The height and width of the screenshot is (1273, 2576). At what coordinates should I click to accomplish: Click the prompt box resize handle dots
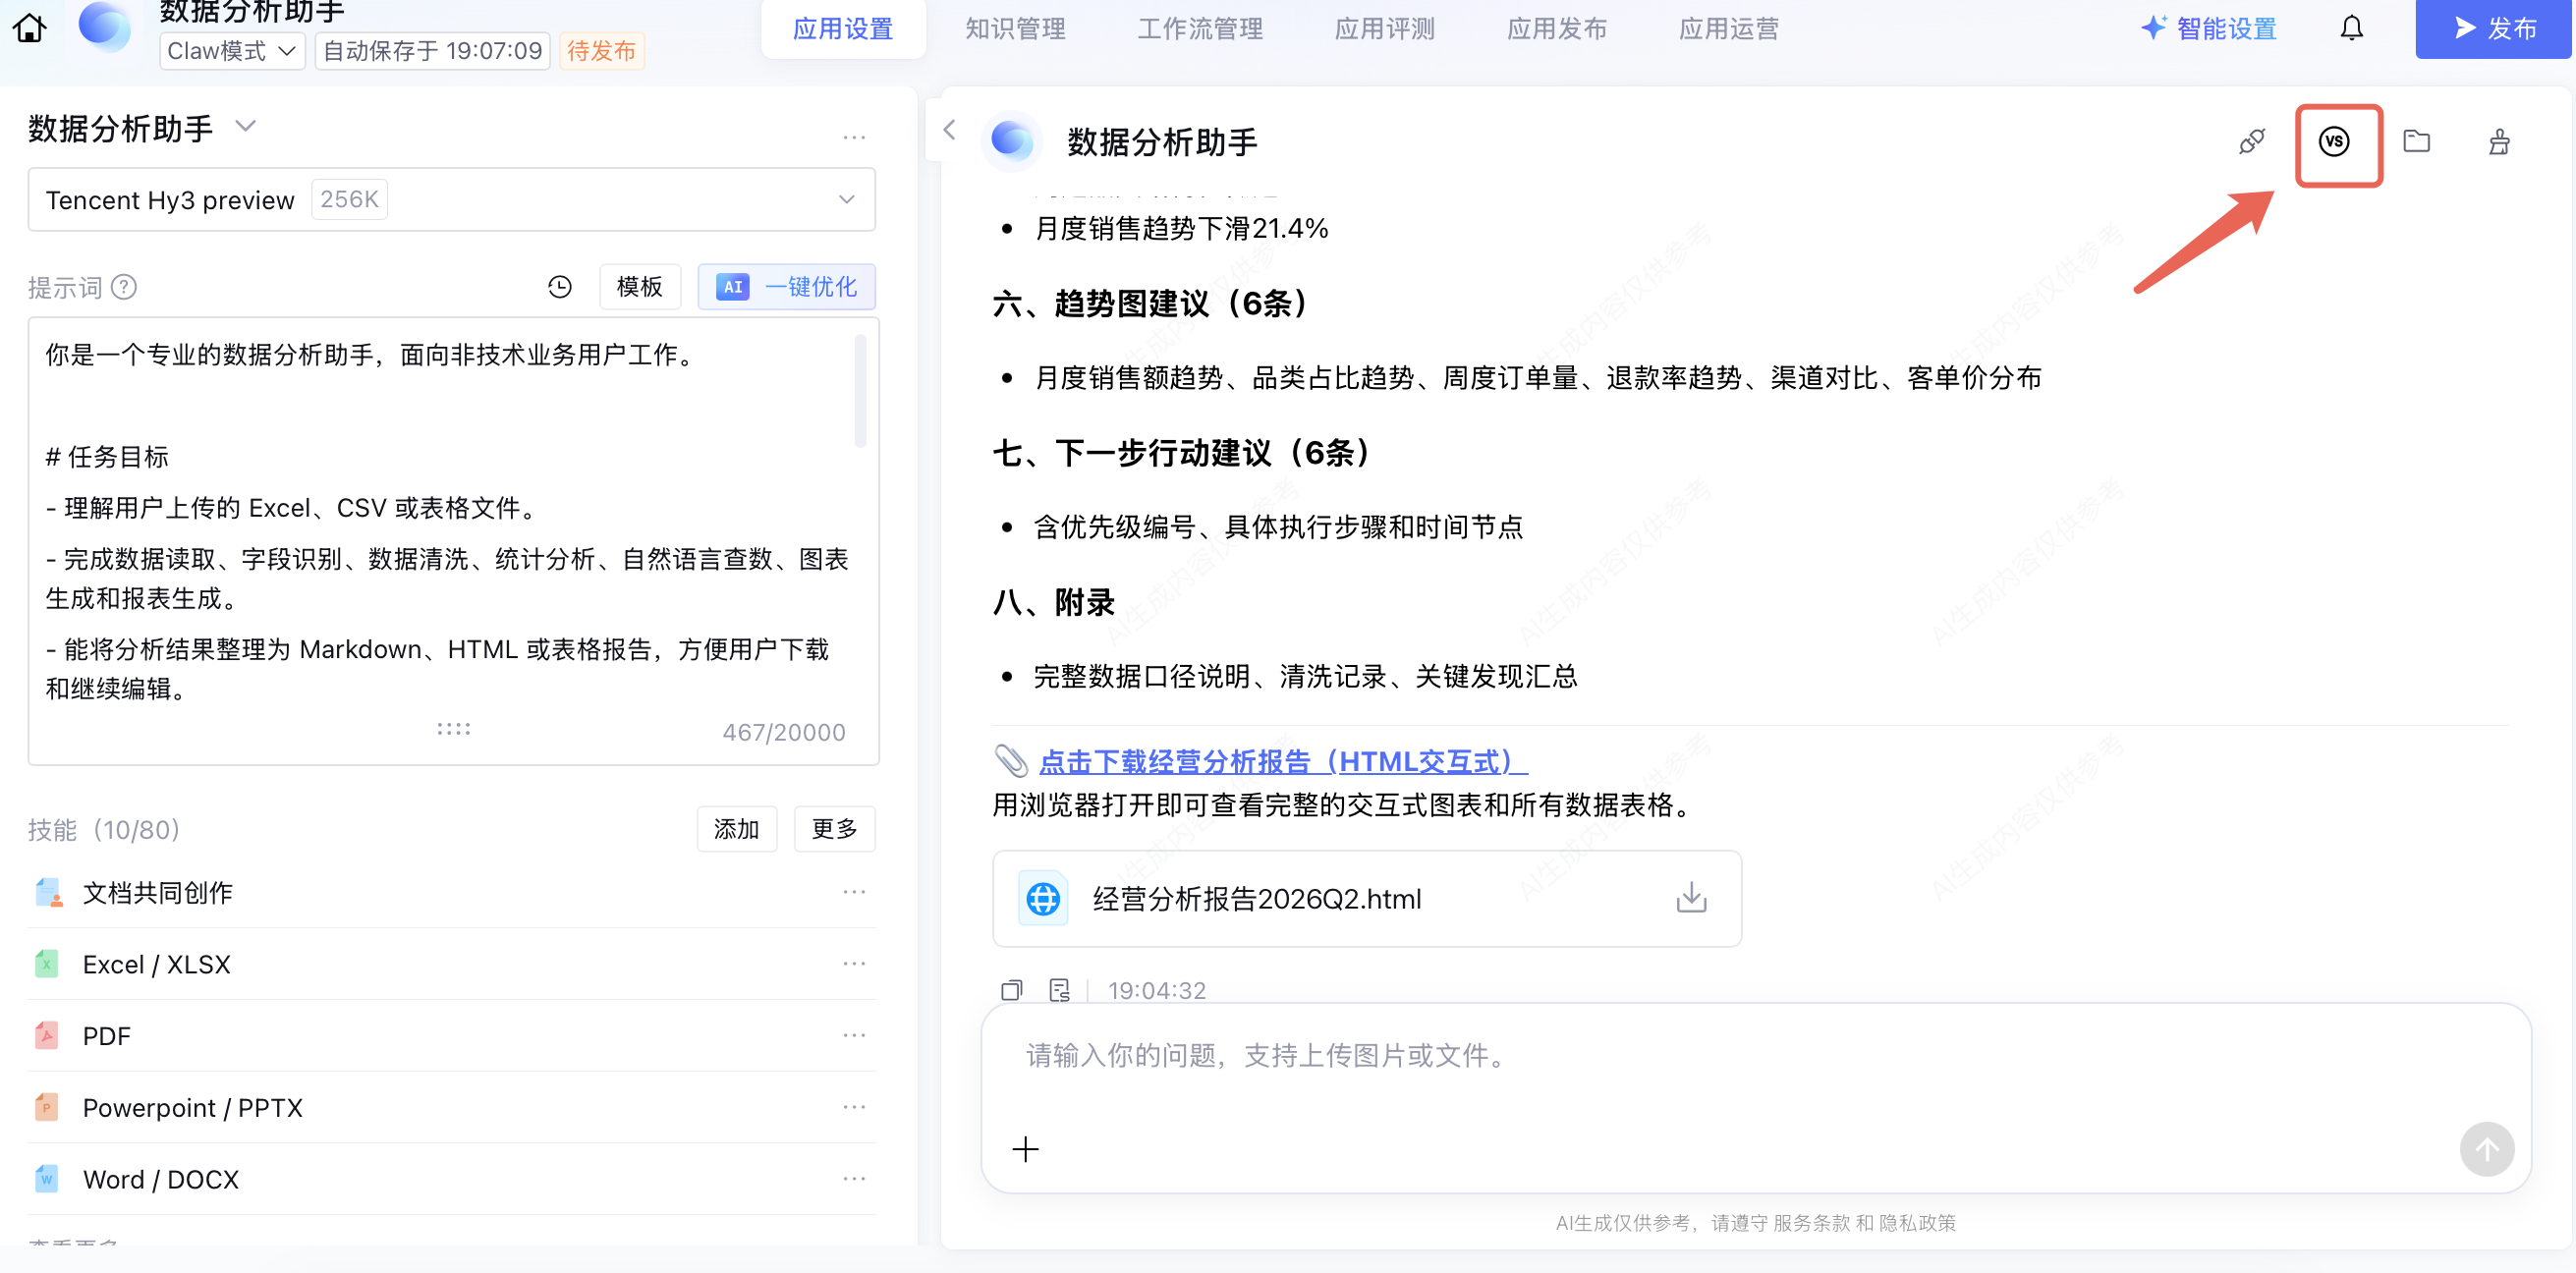pos(453,729)
